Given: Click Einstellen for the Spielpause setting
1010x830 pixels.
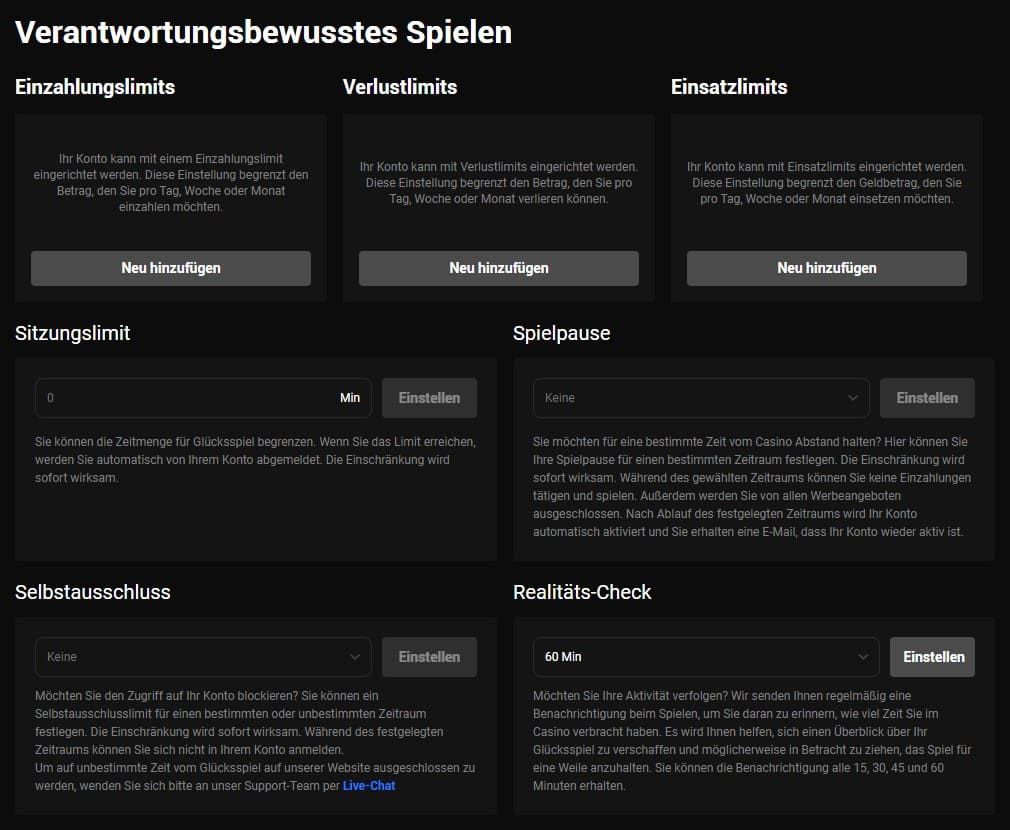Looking at the screenshot, I should tap(927, 397).
